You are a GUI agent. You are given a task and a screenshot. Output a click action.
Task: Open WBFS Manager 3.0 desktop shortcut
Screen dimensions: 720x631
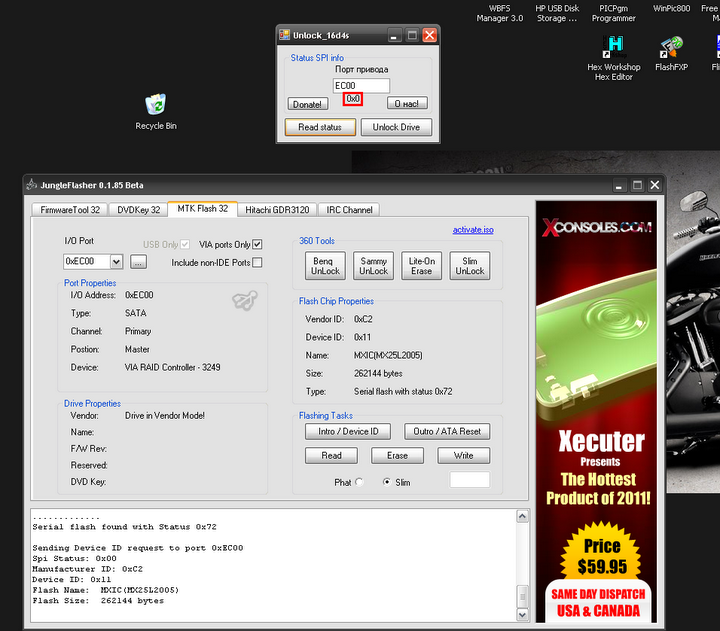point(500,13)
